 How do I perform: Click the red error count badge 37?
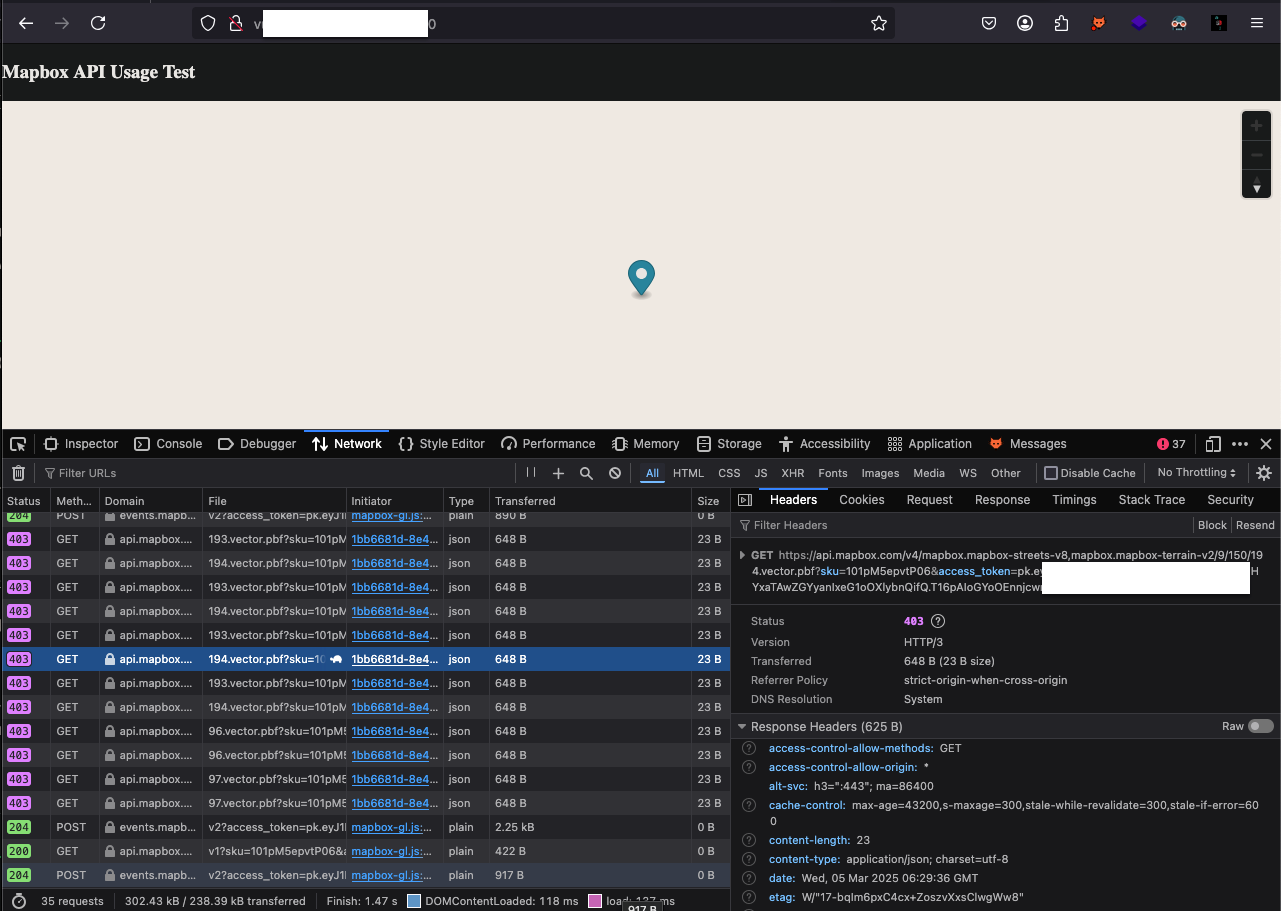tap(1171, 444)
